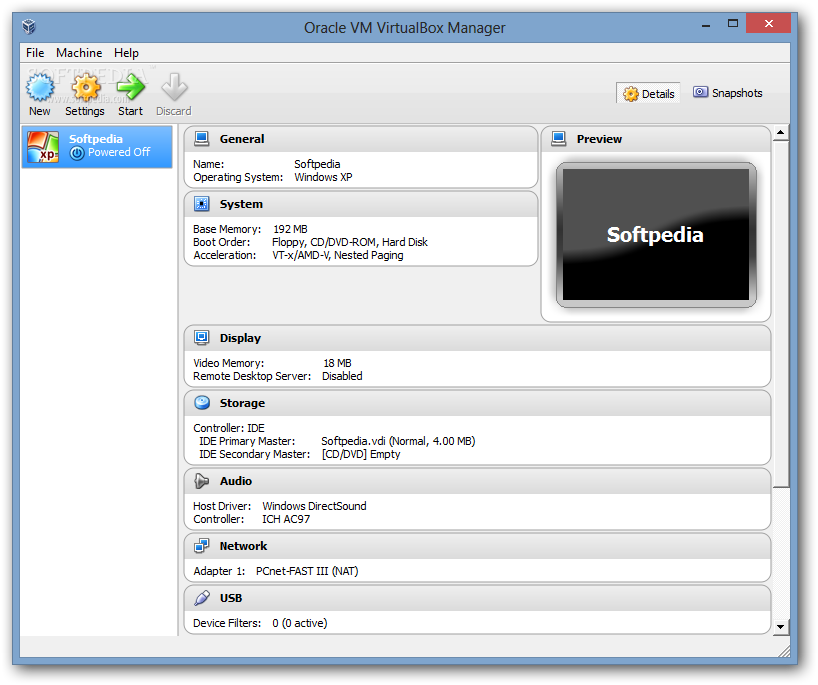The image size is (818, 685).
Task: Click the Video Memory value 18 MB
Action: point(337,363)
